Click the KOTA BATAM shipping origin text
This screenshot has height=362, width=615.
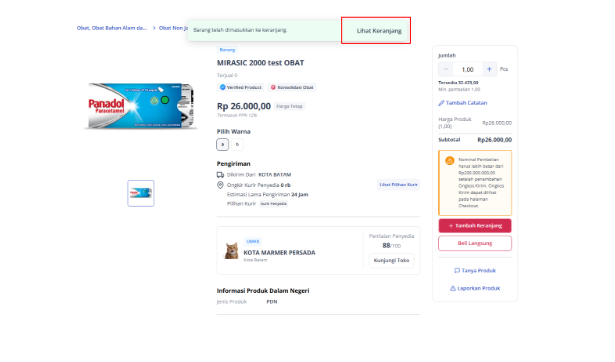tap(275, 175)
